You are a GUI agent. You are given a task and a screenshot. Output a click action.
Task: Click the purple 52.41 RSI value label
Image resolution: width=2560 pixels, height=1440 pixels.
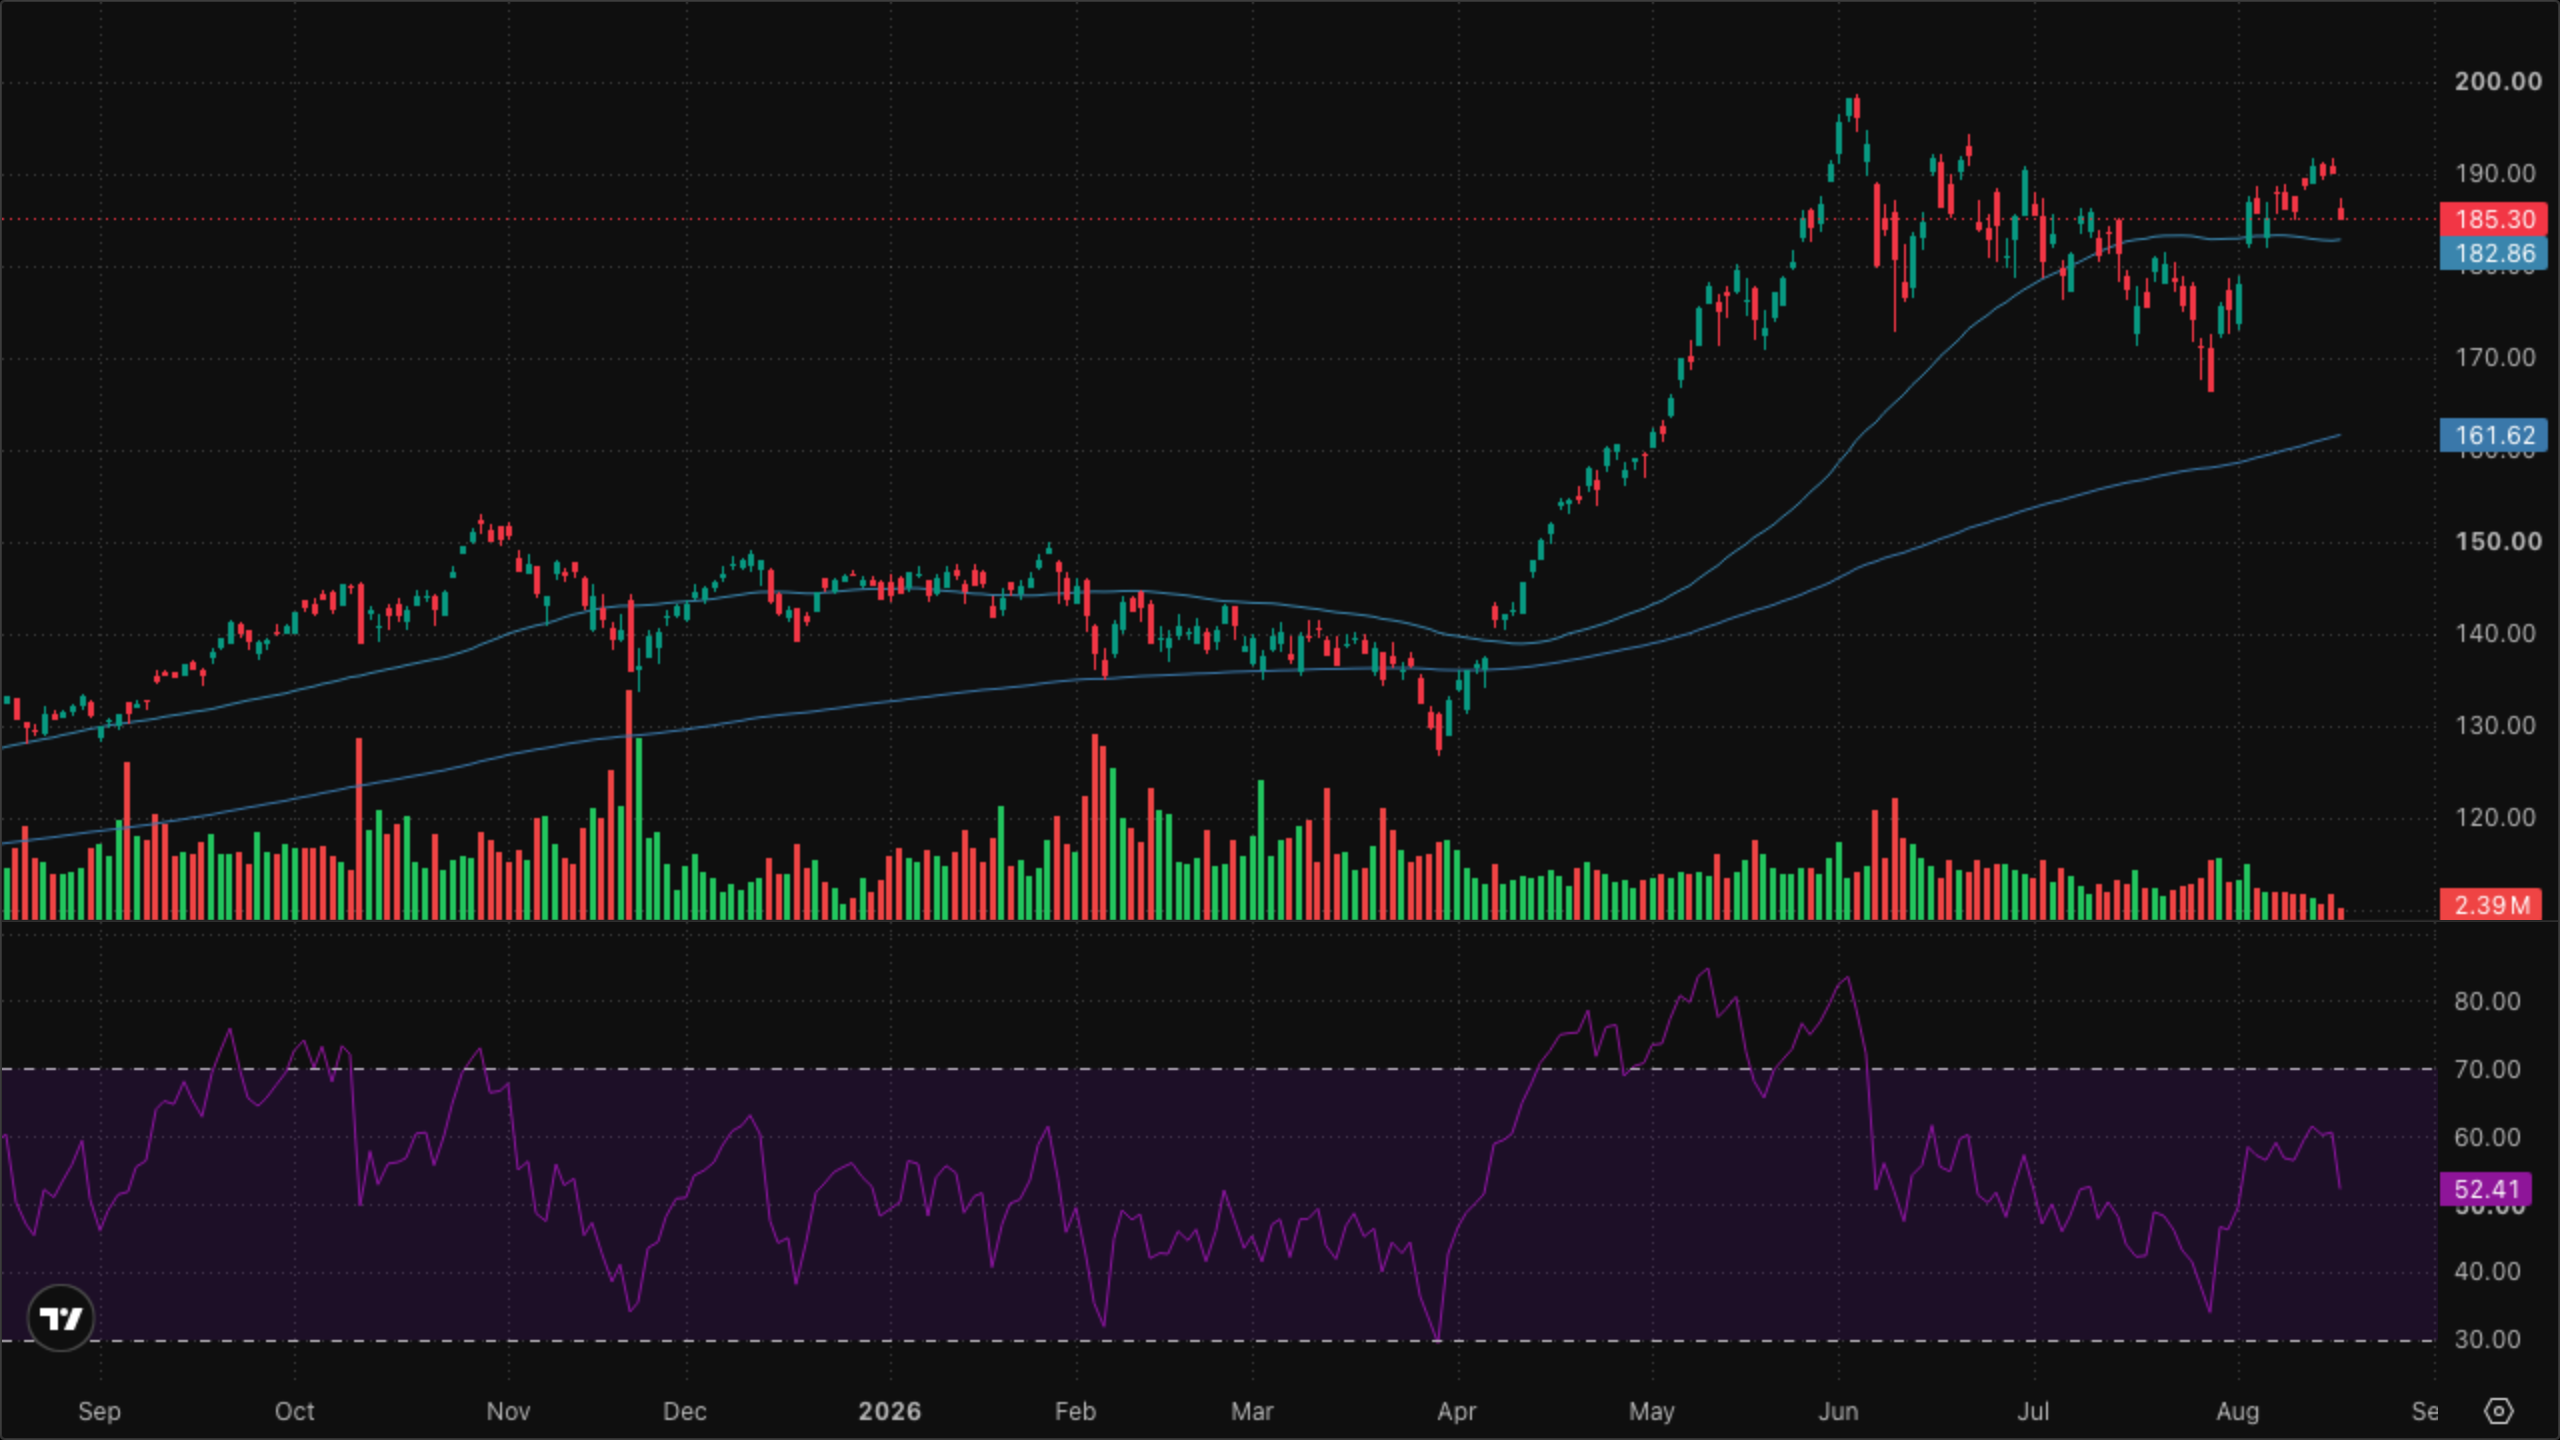coord(2487,1189)
